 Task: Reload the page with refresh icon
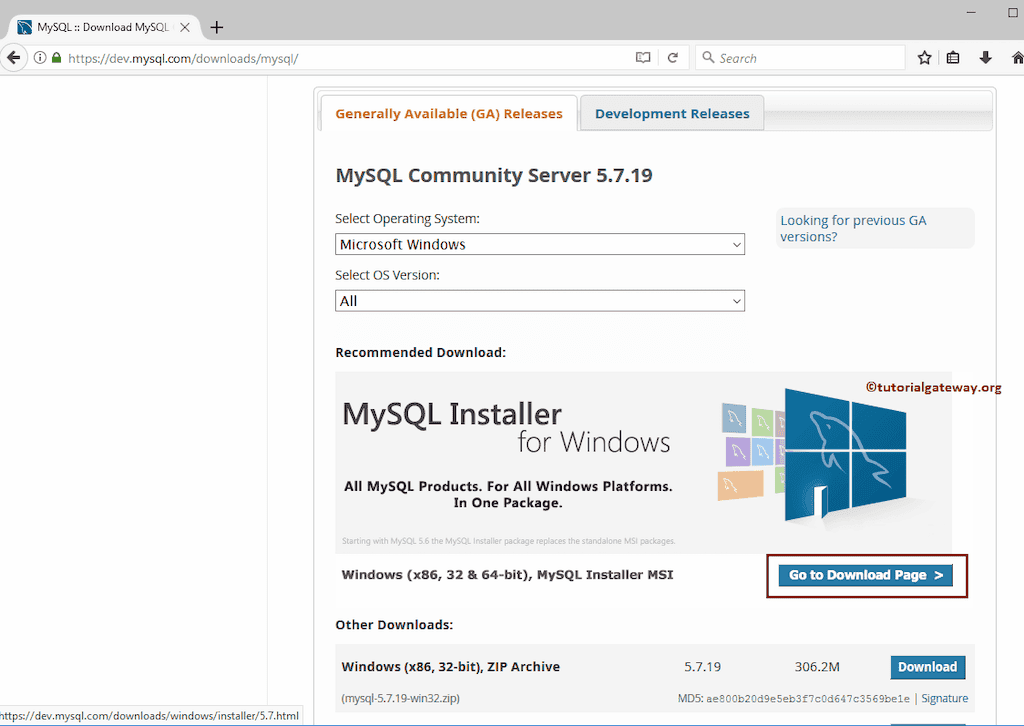[673, 58]
